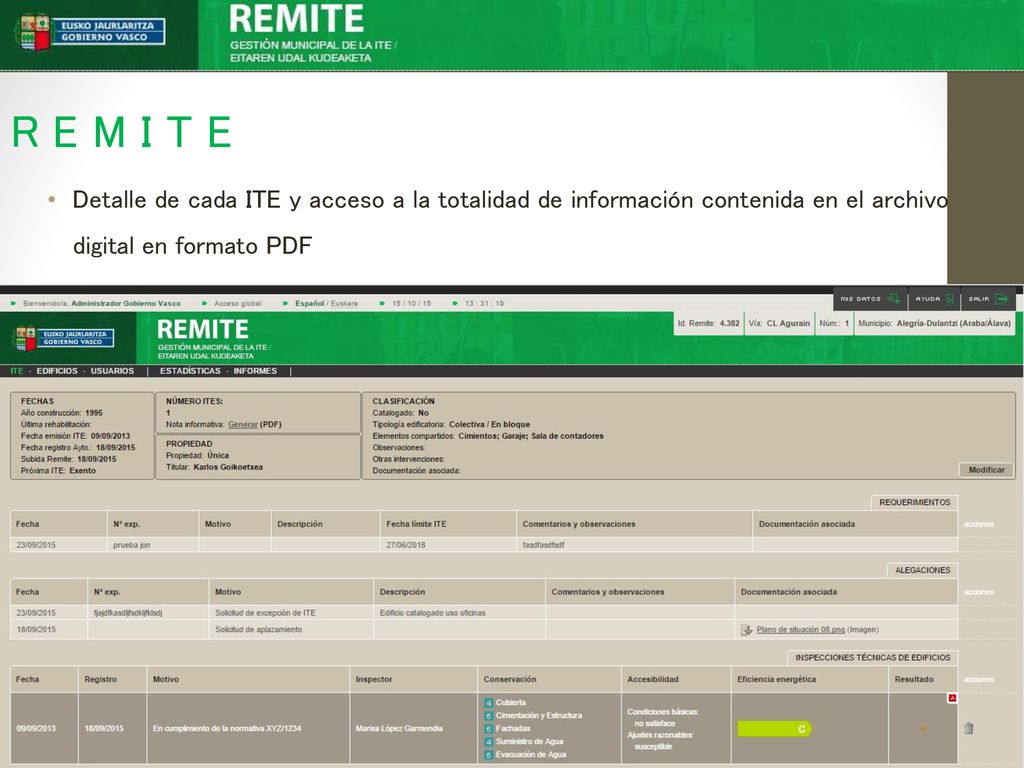Select INSPECCIONES TÉCNICAS DE EDIFICIOS tab
This screenshot has height=768, width=1024.
(x=872, y=658)
